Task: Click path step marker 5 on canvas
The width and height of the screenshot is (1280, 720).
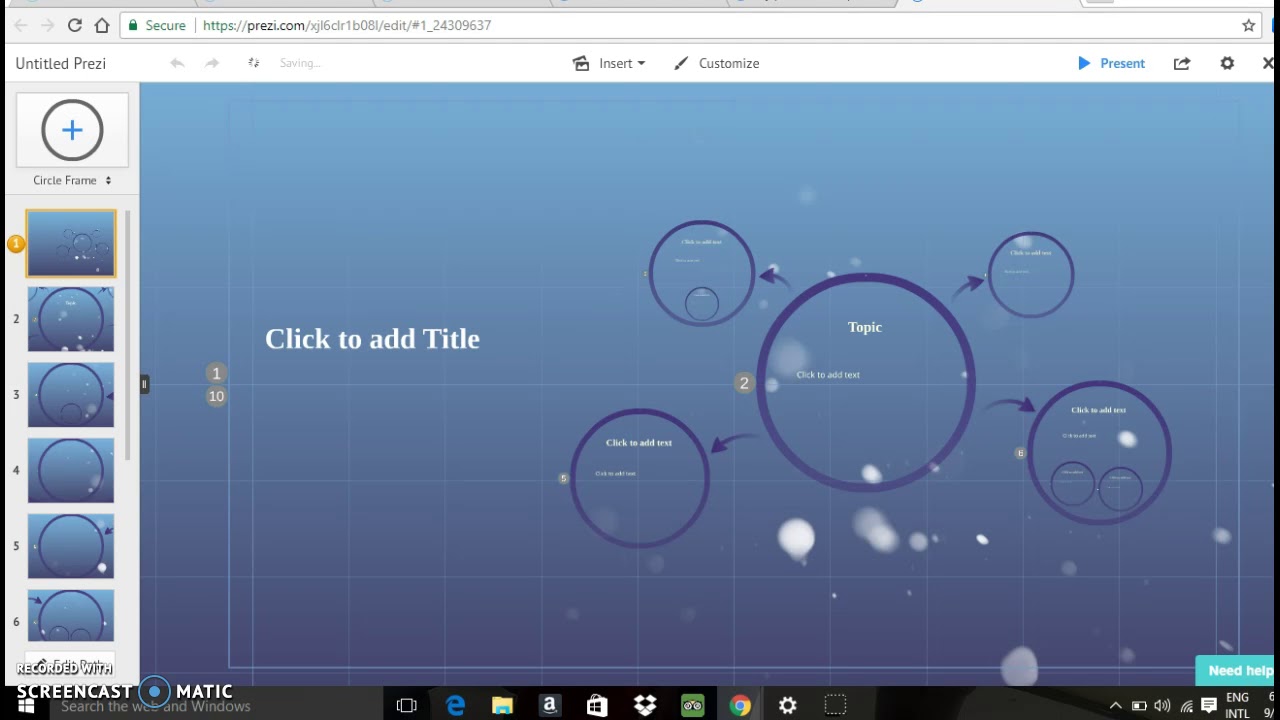Action: (563, 479)
